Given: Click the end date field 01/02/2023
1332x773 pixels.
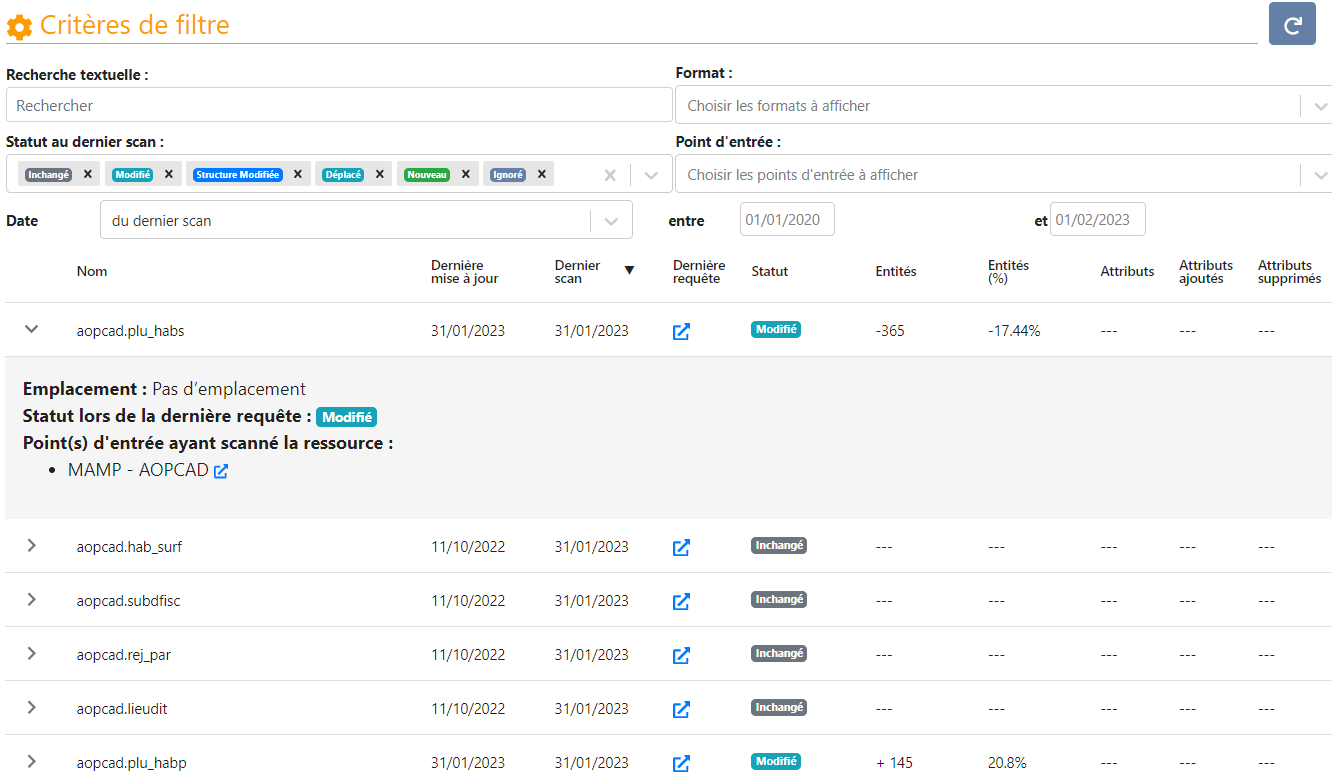Looking at the screenshot, I should click(x=1098, y=219).
